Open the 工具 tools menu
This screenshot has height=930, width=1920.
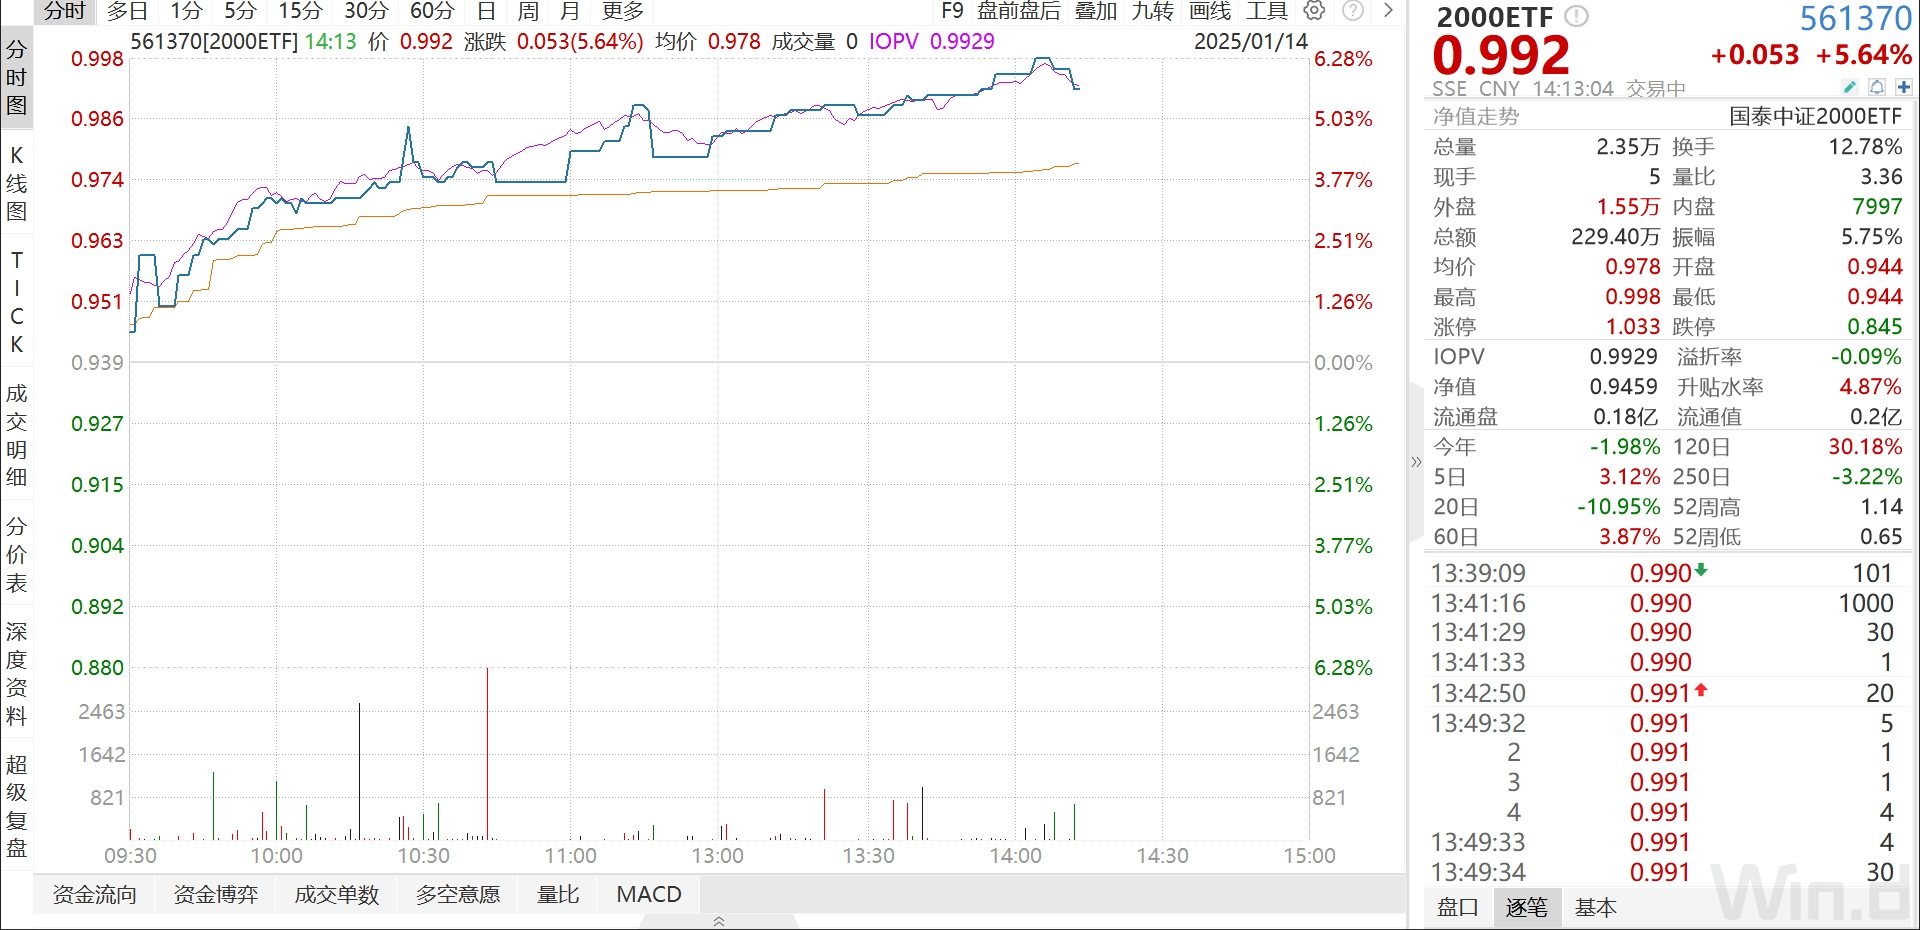pos(1266,11)
